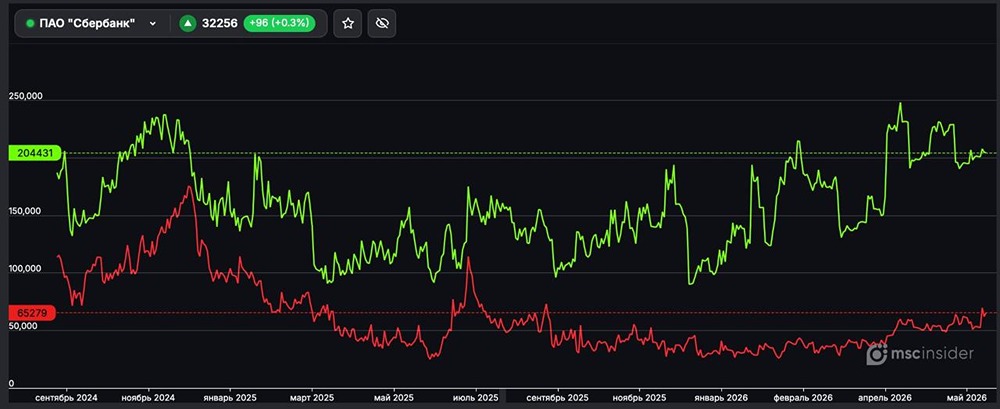Open the ПАО "Сбербанк" company dropdown

pos(91,24)
